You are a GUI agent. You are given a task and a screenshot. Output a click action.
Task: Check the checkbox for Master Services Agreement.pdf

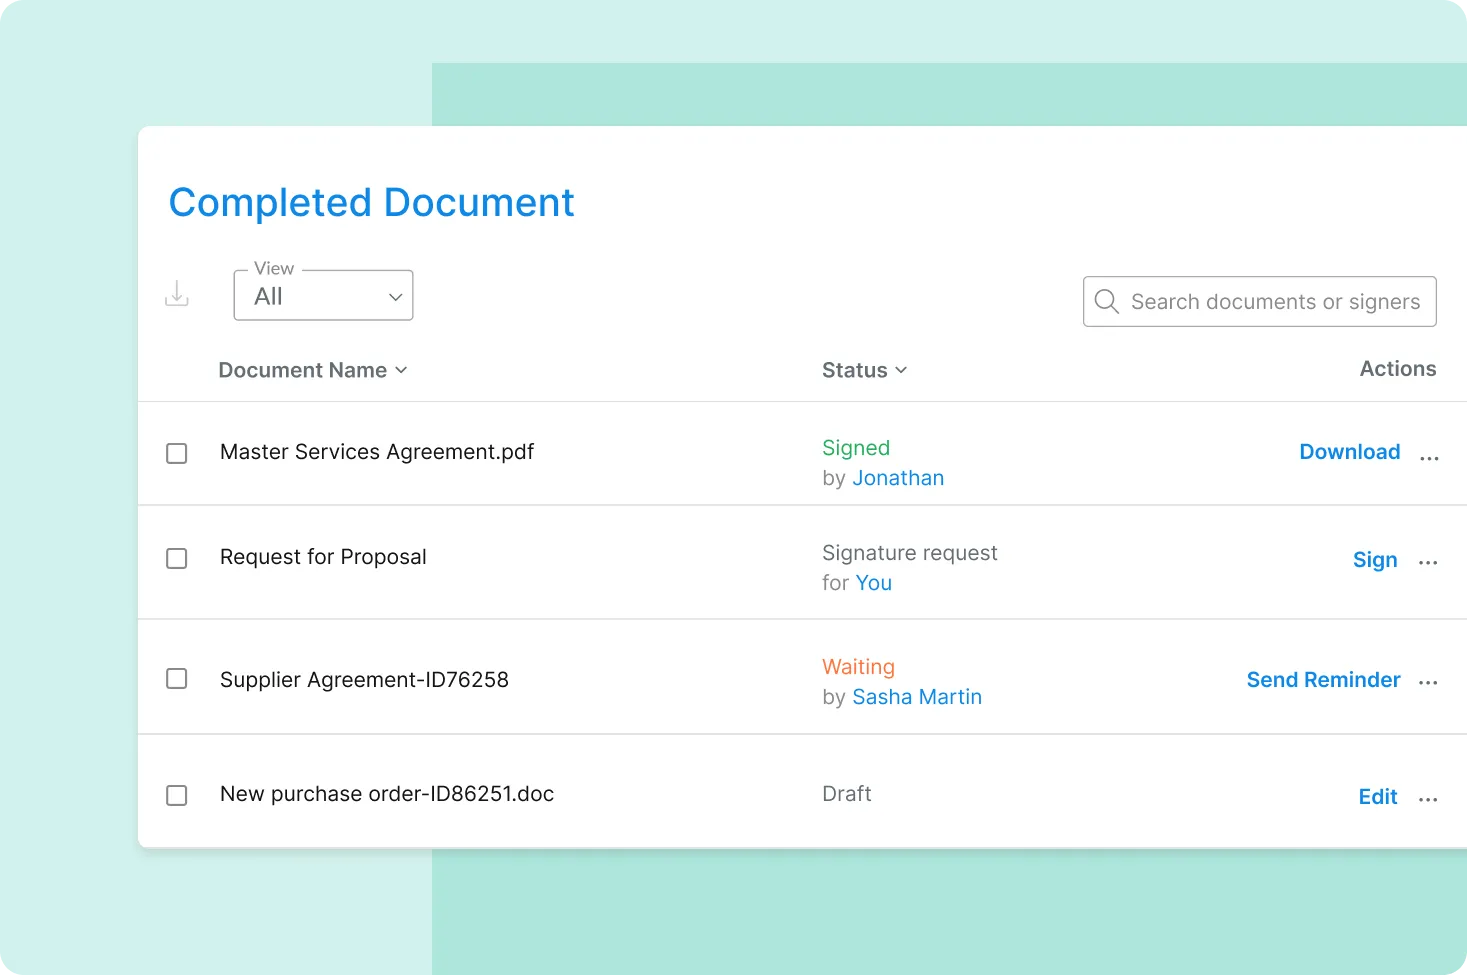click(177, 453)
